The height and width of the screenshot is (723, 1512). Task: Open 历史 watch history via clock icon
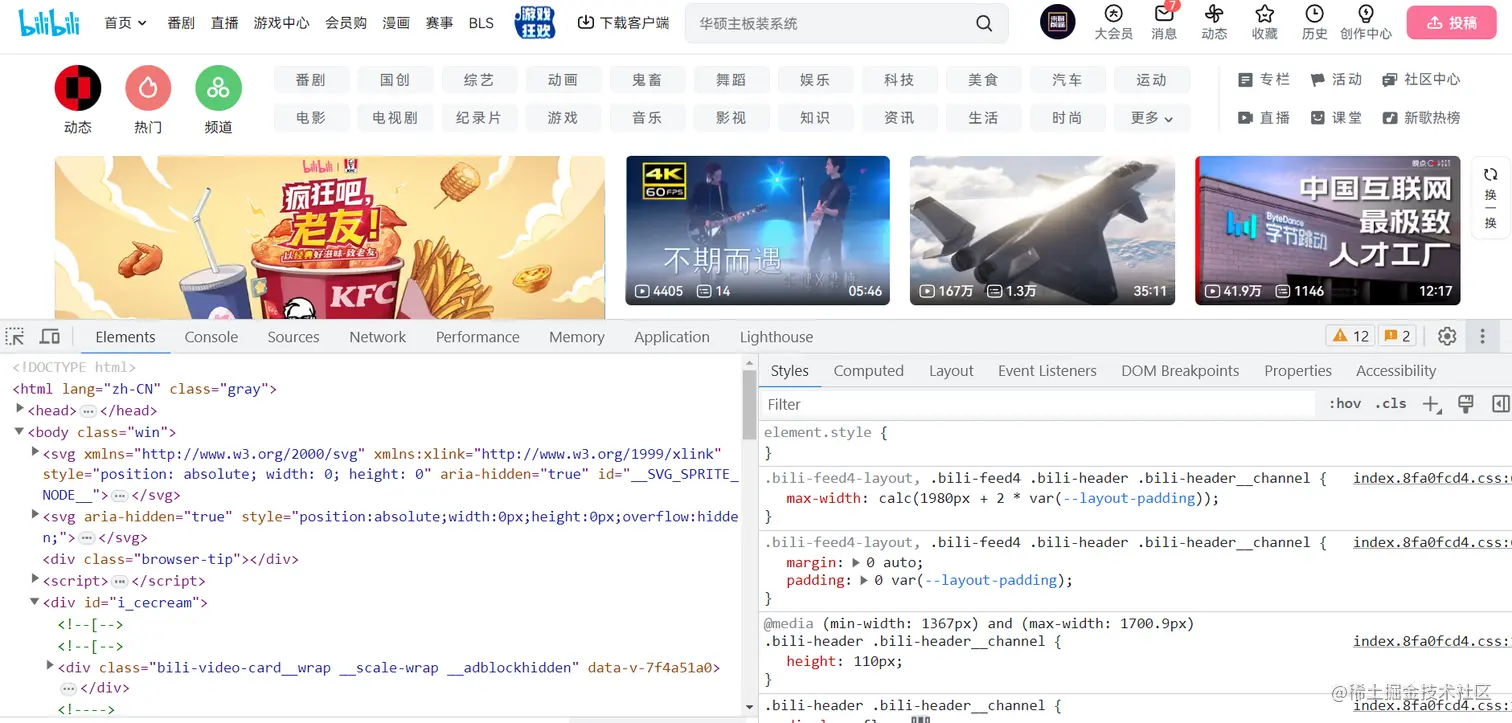(1313, 15)
